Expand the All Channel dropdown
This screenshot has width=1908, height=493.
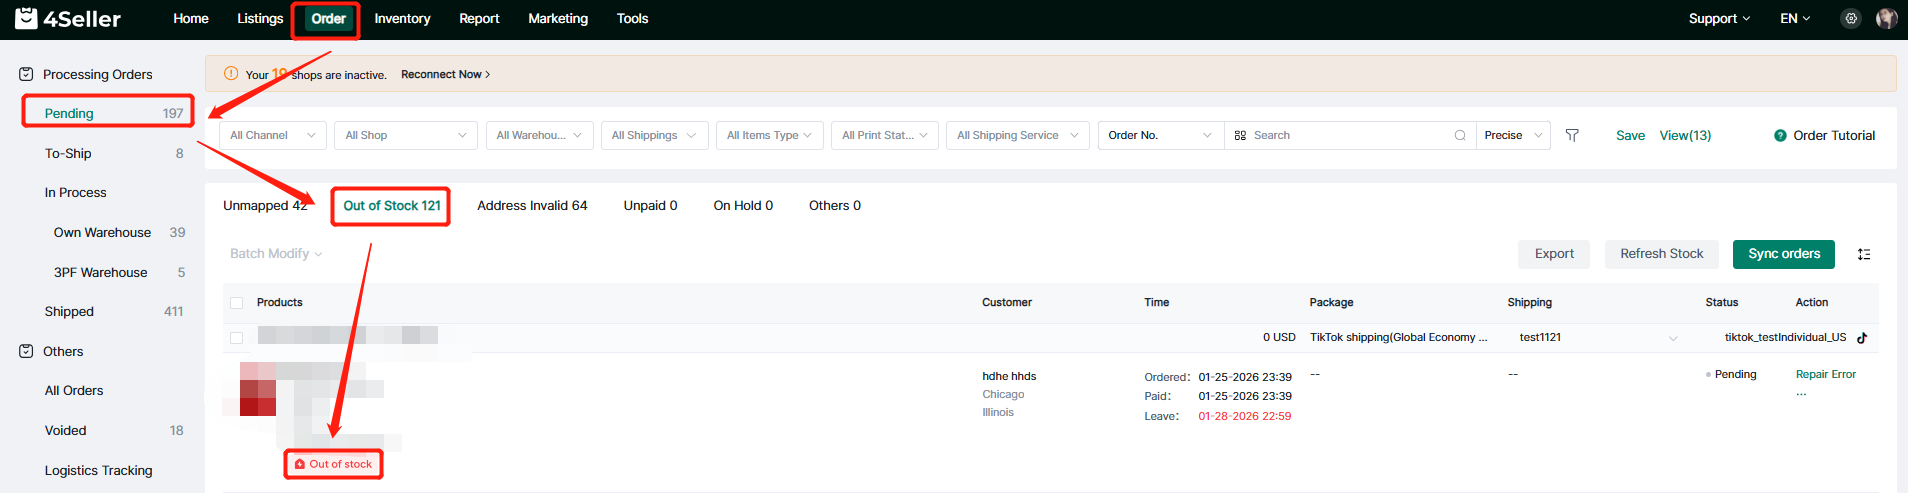point(272,135)
